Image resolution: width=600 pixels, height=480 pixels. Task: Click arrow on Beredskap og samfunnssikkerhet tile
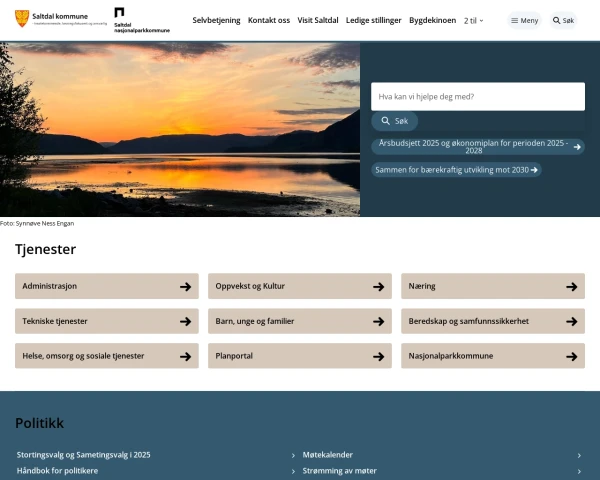(572, 322)
